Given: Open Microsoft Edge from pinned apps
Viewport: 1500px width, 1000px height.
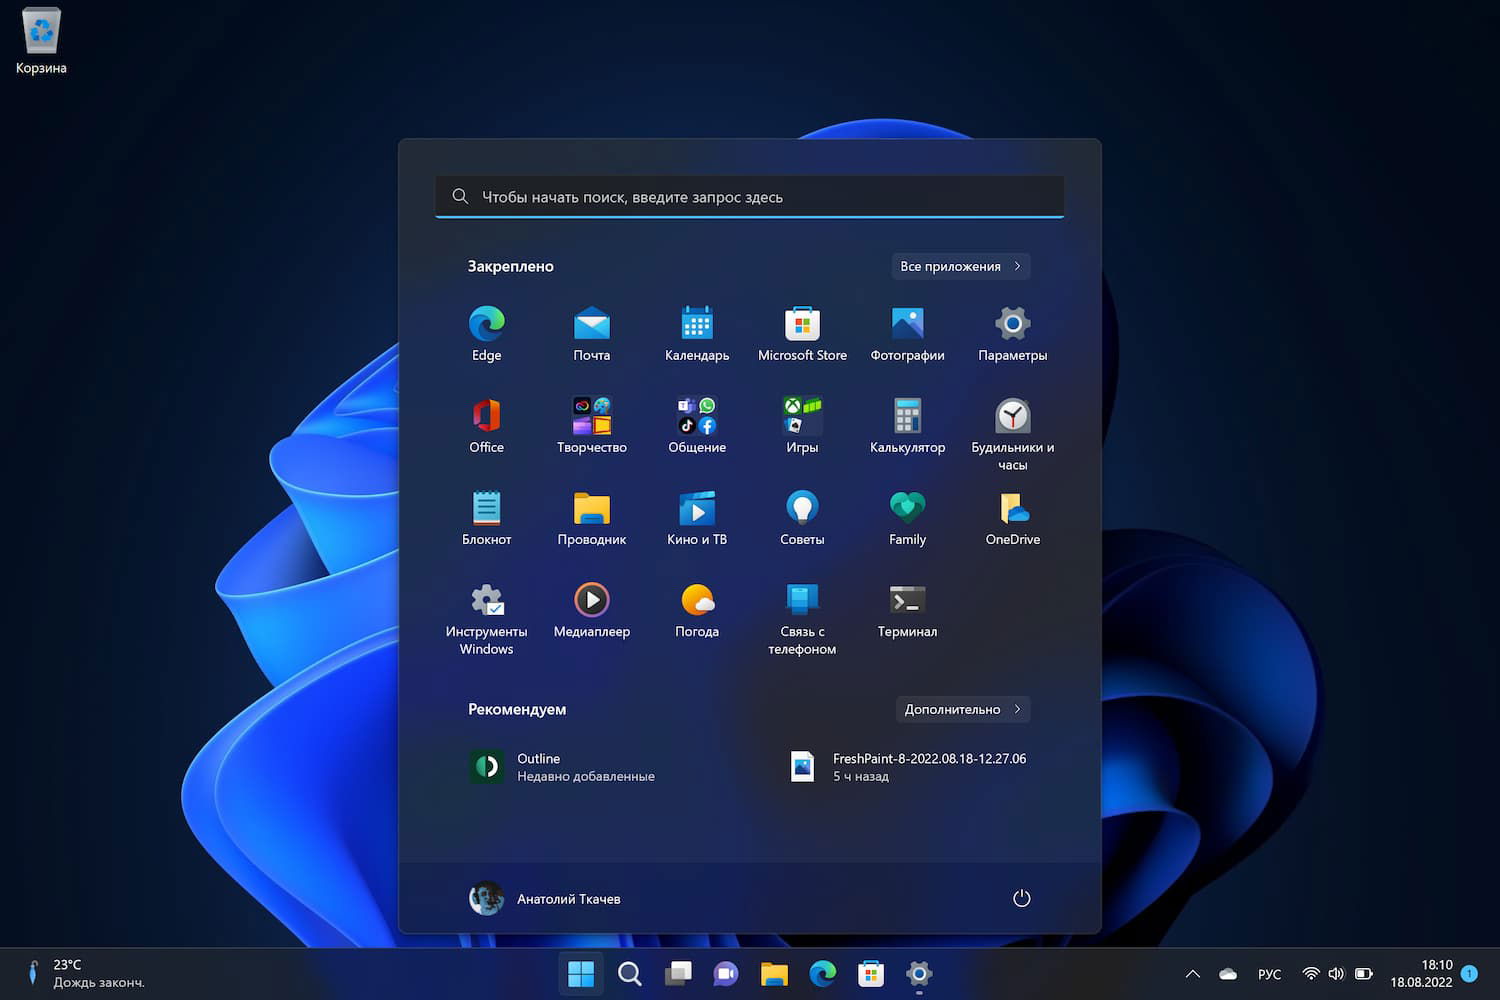Looking at the screenshot, I should [486, 325].
